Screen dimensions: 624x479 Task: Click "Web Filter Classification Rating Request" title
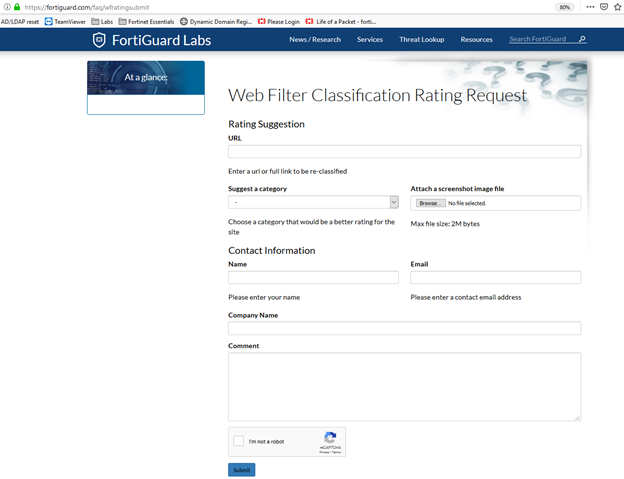coord(377,95)
